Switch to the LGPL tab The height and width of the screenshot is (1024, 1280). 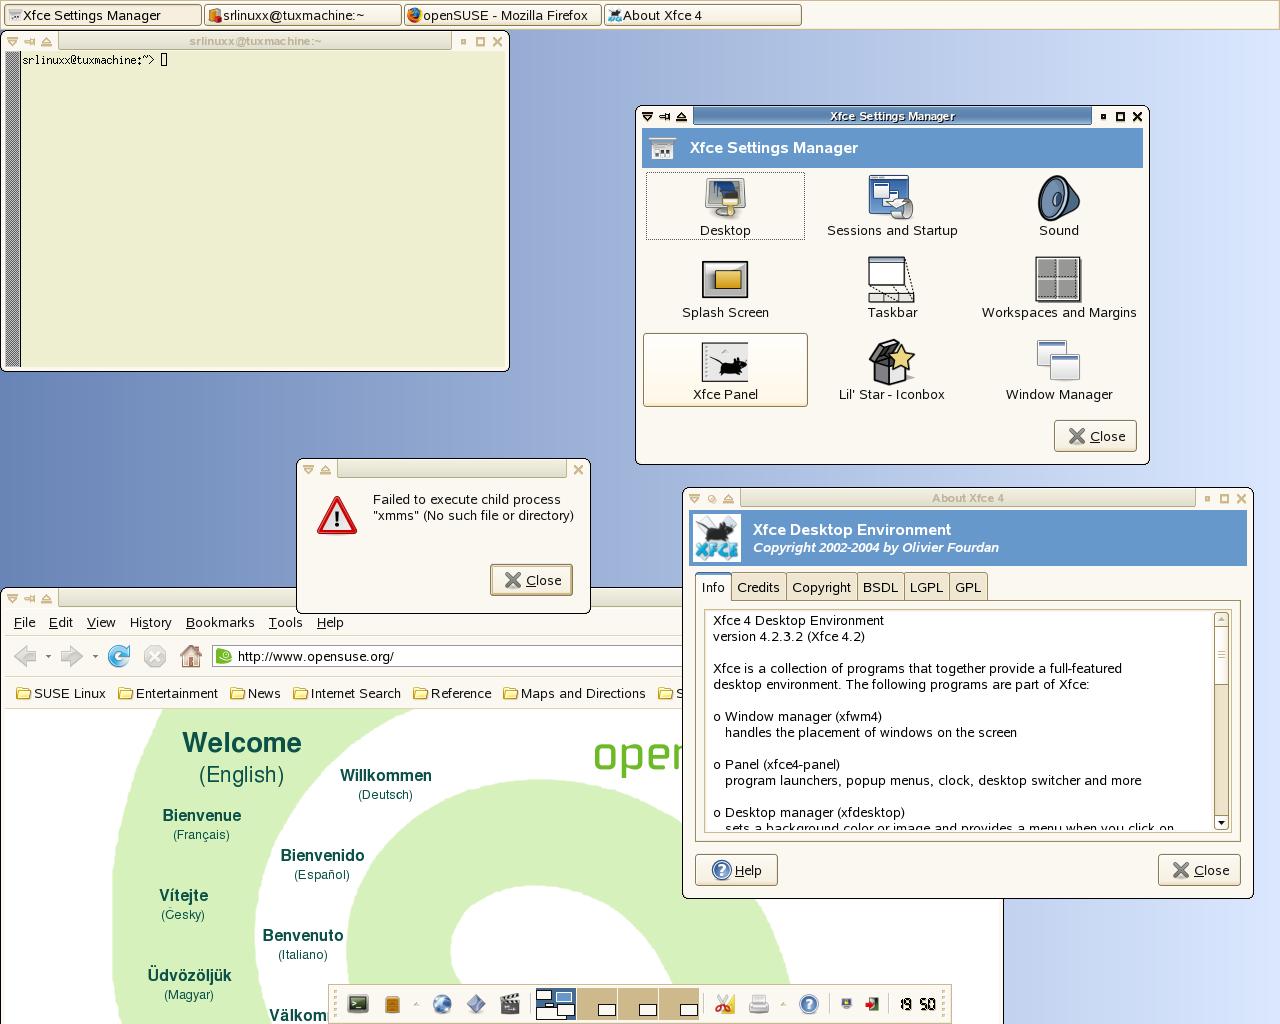click(x=926, y=587)
